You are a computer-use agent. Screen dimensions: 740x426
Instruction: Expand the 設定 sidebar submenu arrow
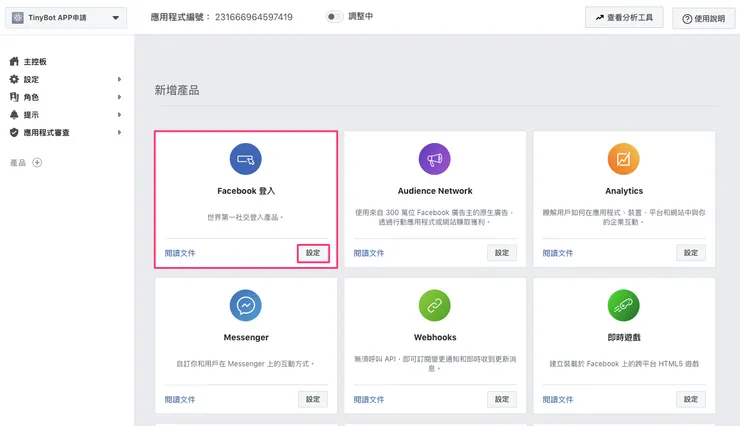[119, 79]
